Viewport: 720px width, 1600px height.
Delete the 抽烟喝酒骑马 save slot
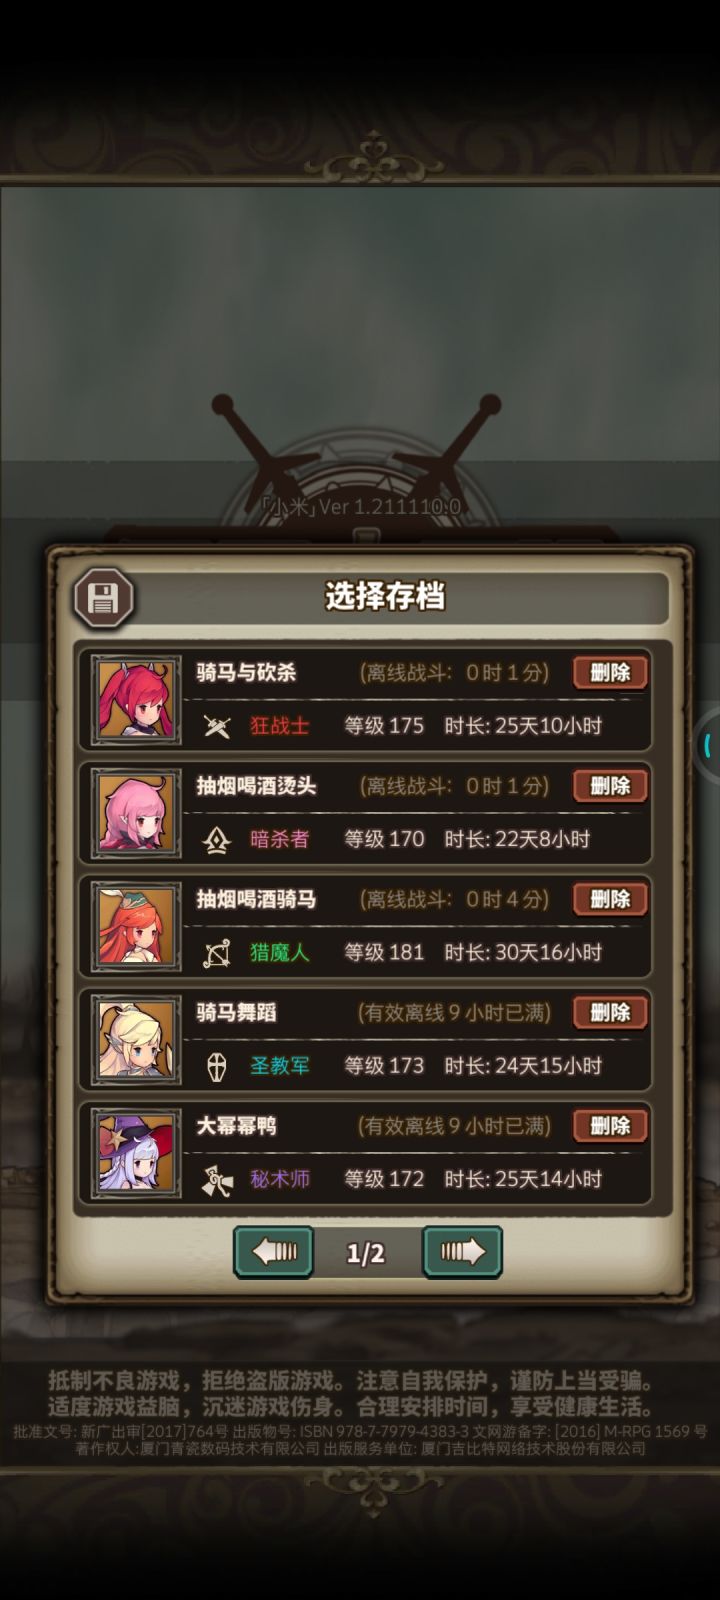pos(610,899)
